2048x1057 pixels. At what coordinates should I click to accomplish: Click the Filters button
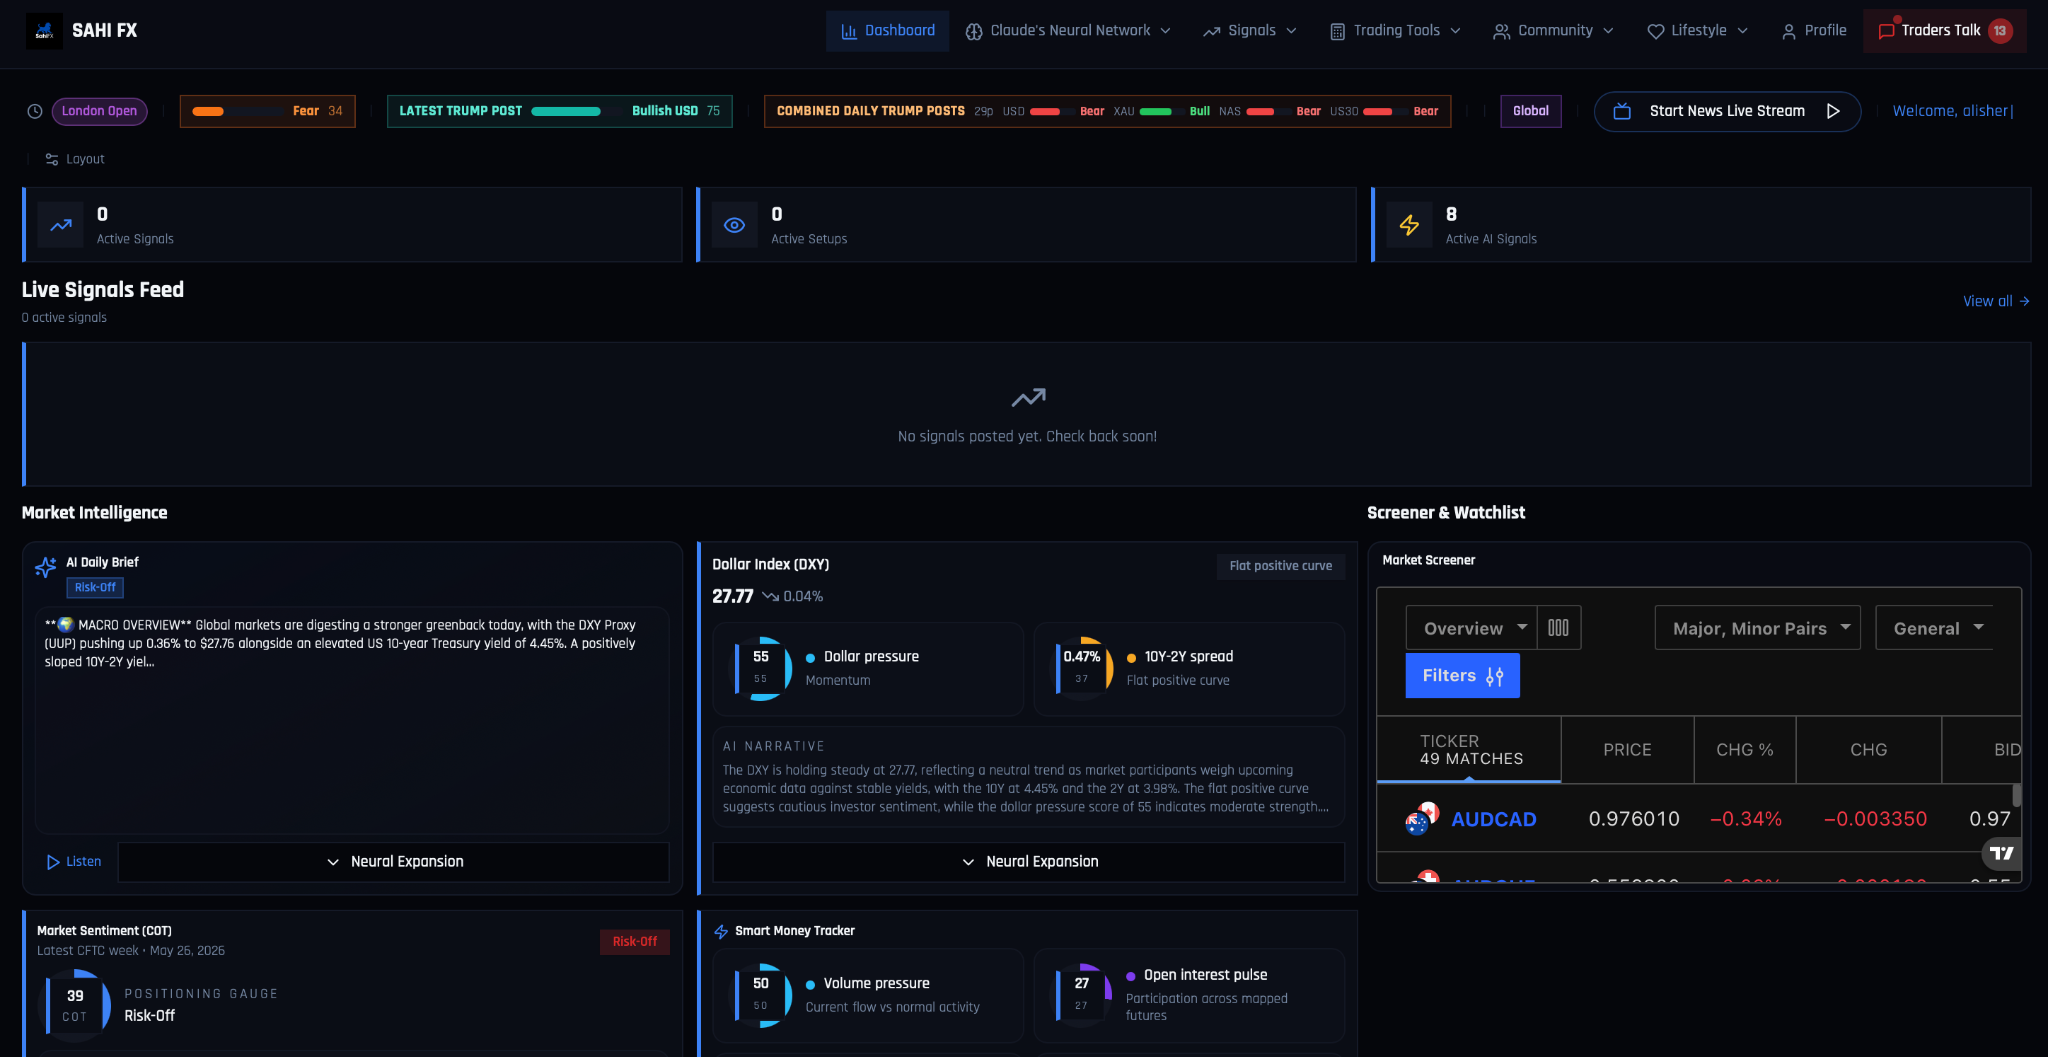(1462, 676)
